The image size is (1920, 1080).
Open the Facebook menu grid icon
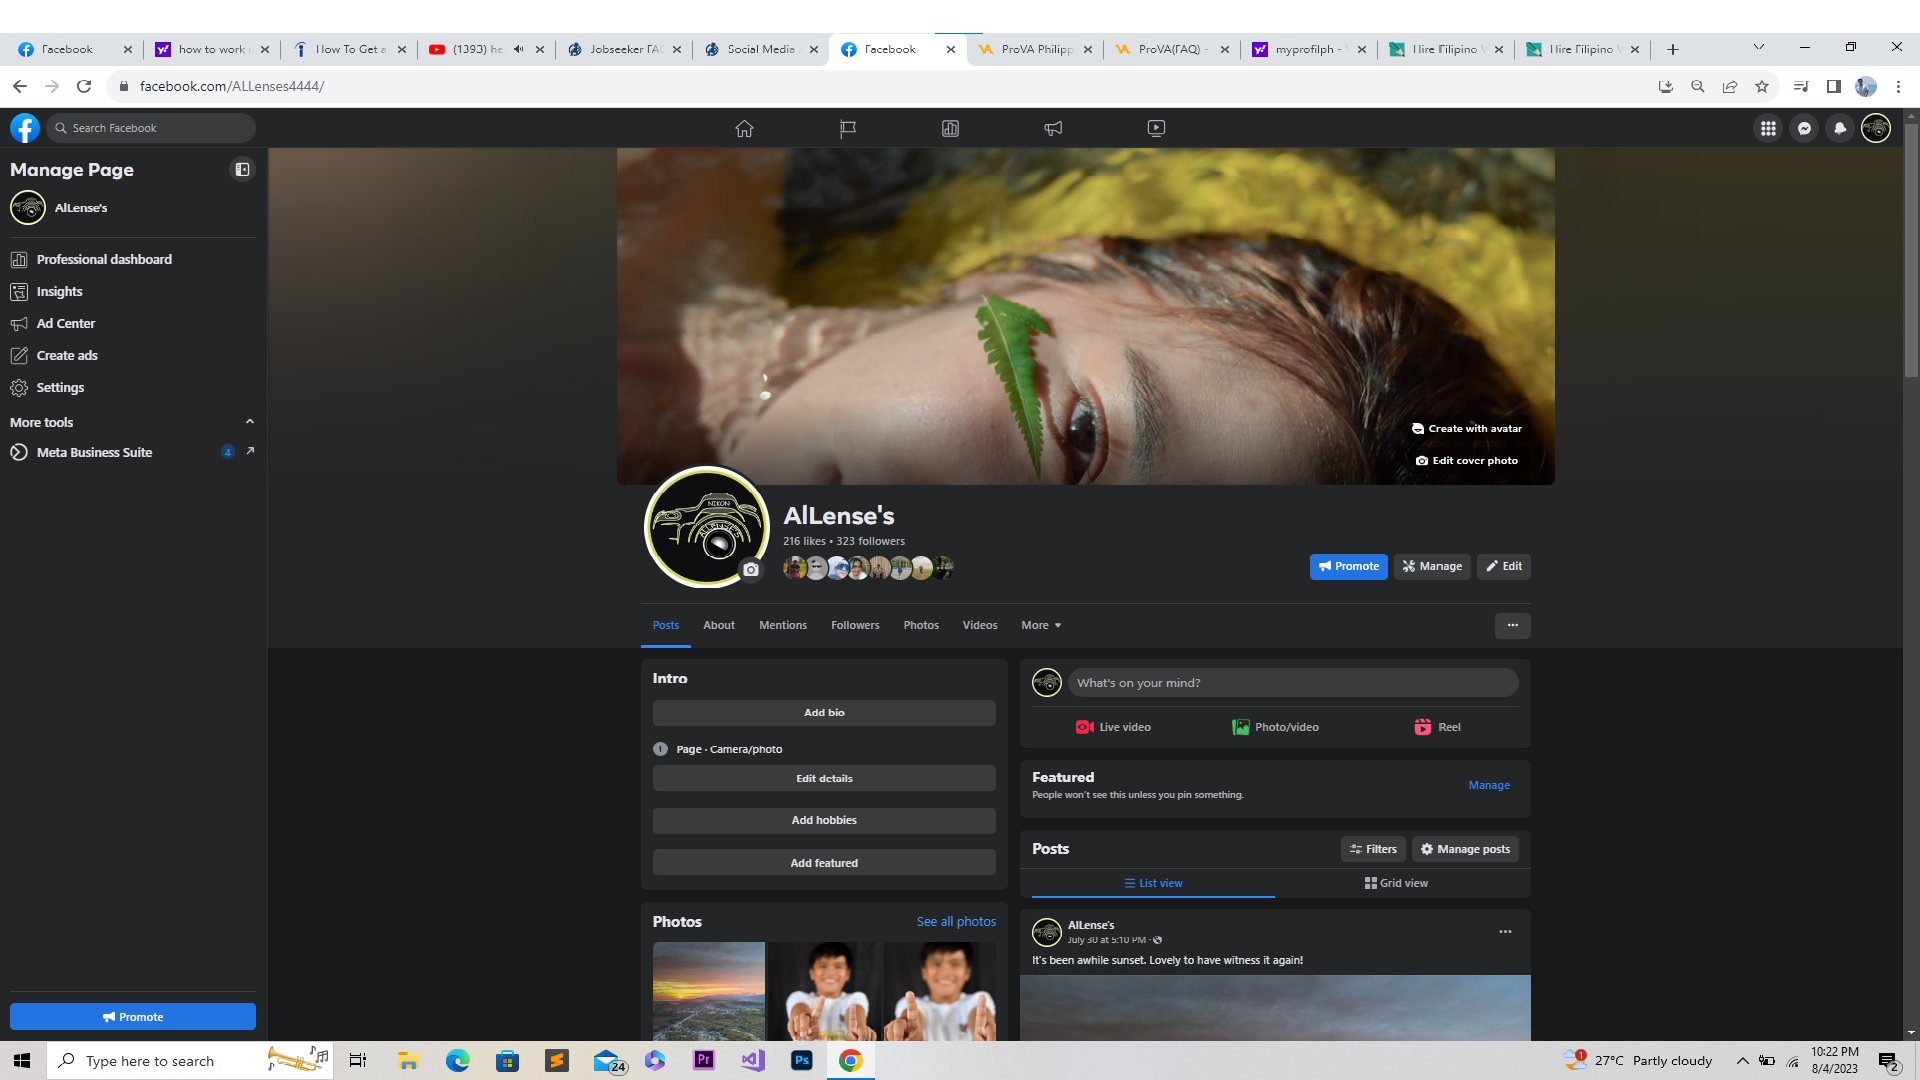(1768, 128)
